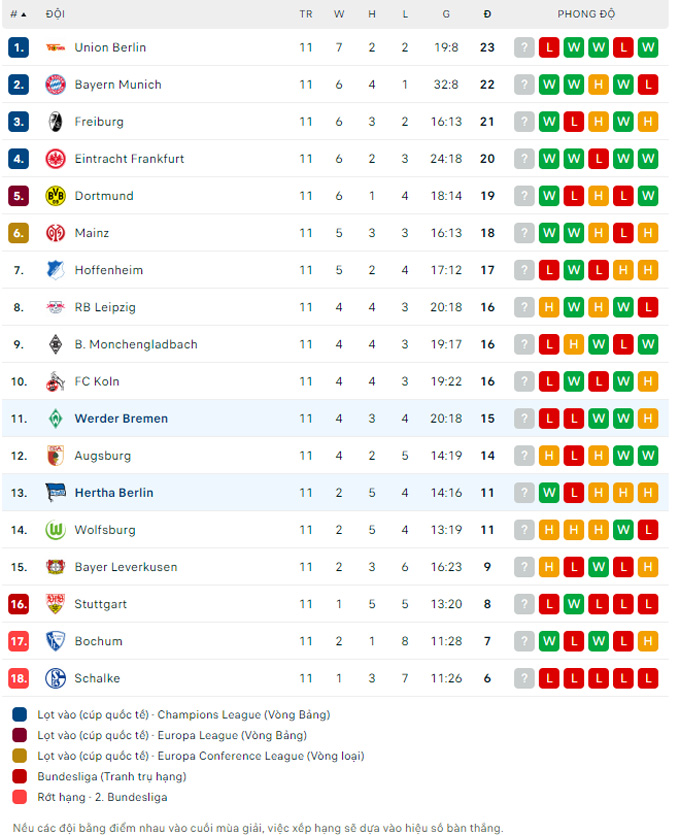Screen dimensions: 680x835
Task: Open the Hertha Berlin team link
Action: [x=114, y=493]
